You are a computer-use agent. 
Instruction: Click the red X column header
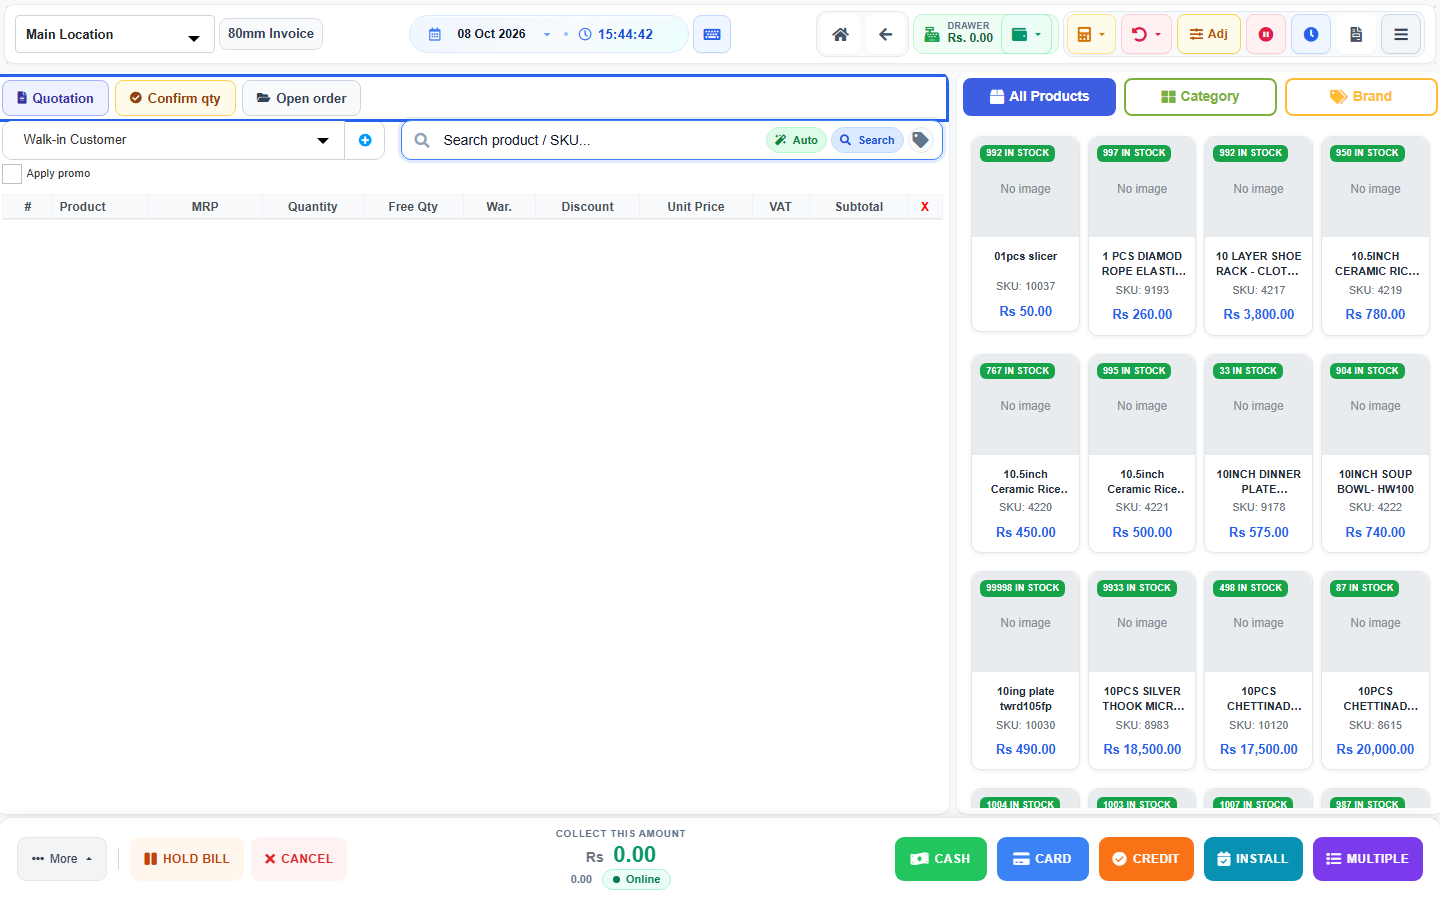(x=925, y=207)
